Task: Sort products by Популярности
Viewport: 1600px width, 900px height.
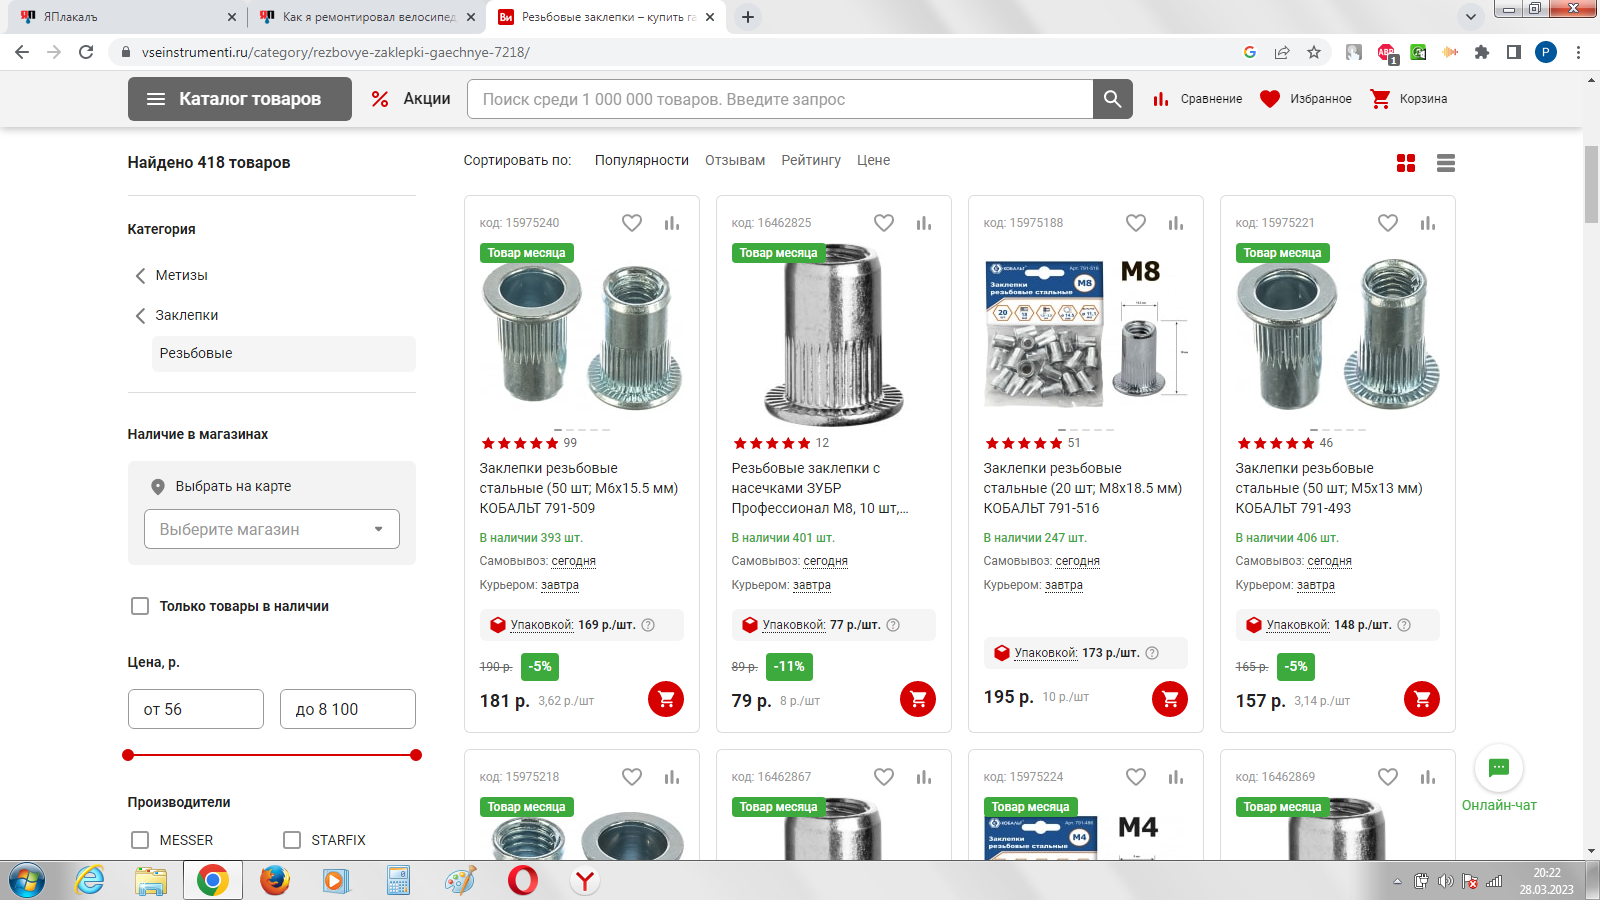Action: [x=642, y=160]
